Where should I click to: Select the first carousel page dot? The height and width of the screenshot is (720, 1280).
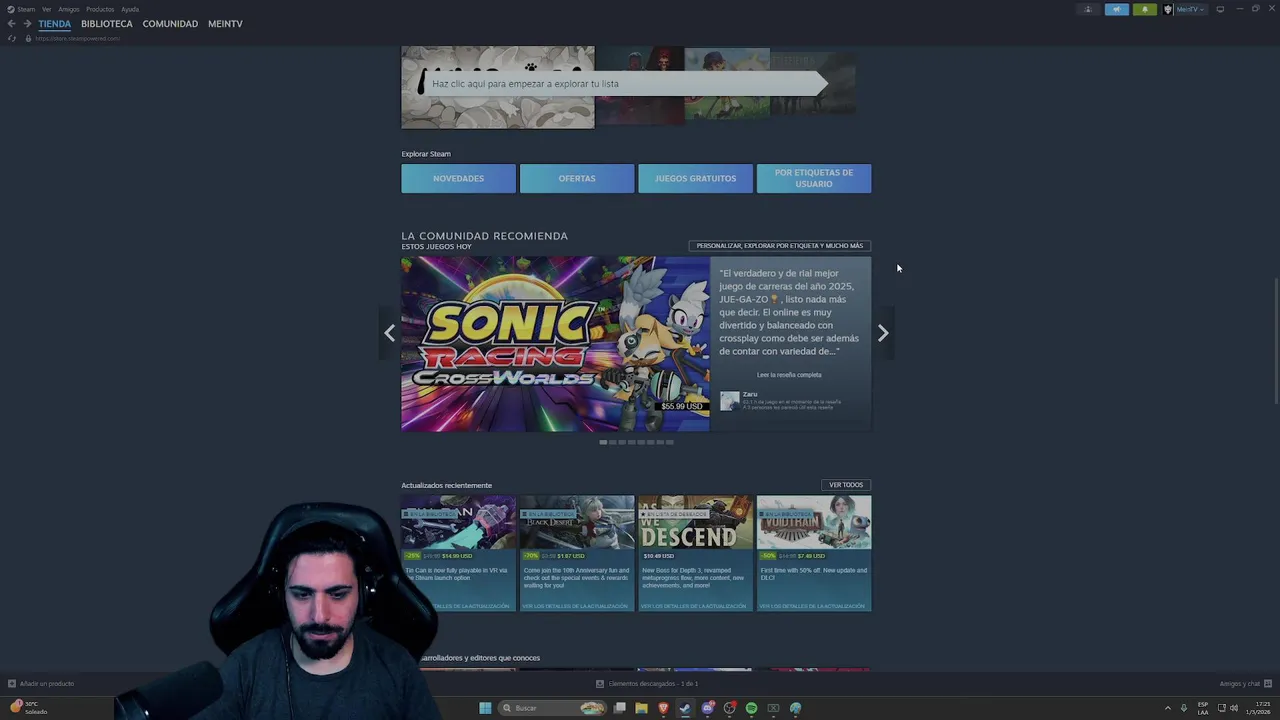[603, 442]
